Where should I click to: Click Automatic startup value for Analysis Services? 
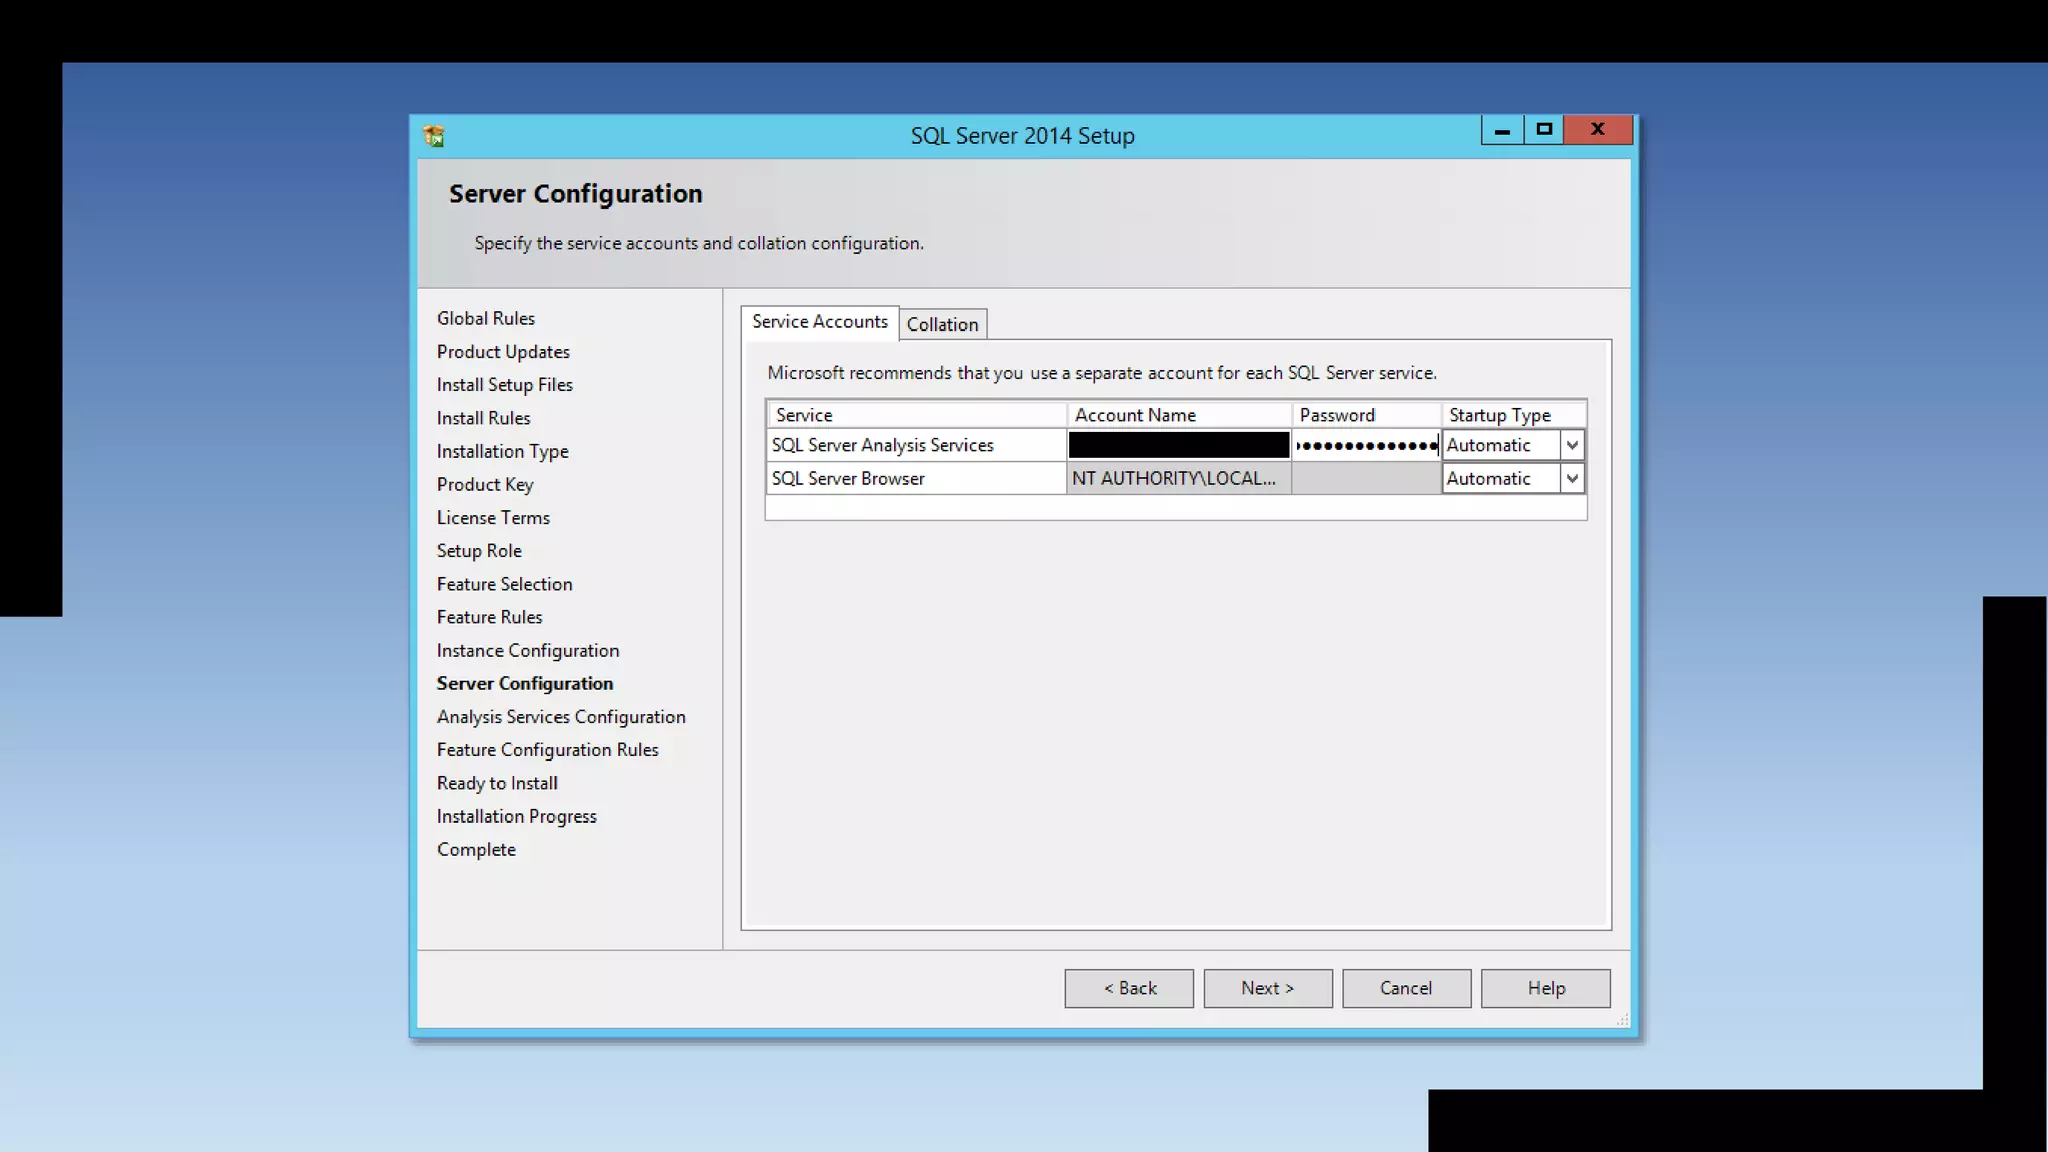pyautogui.click(x=1500, y=445)
